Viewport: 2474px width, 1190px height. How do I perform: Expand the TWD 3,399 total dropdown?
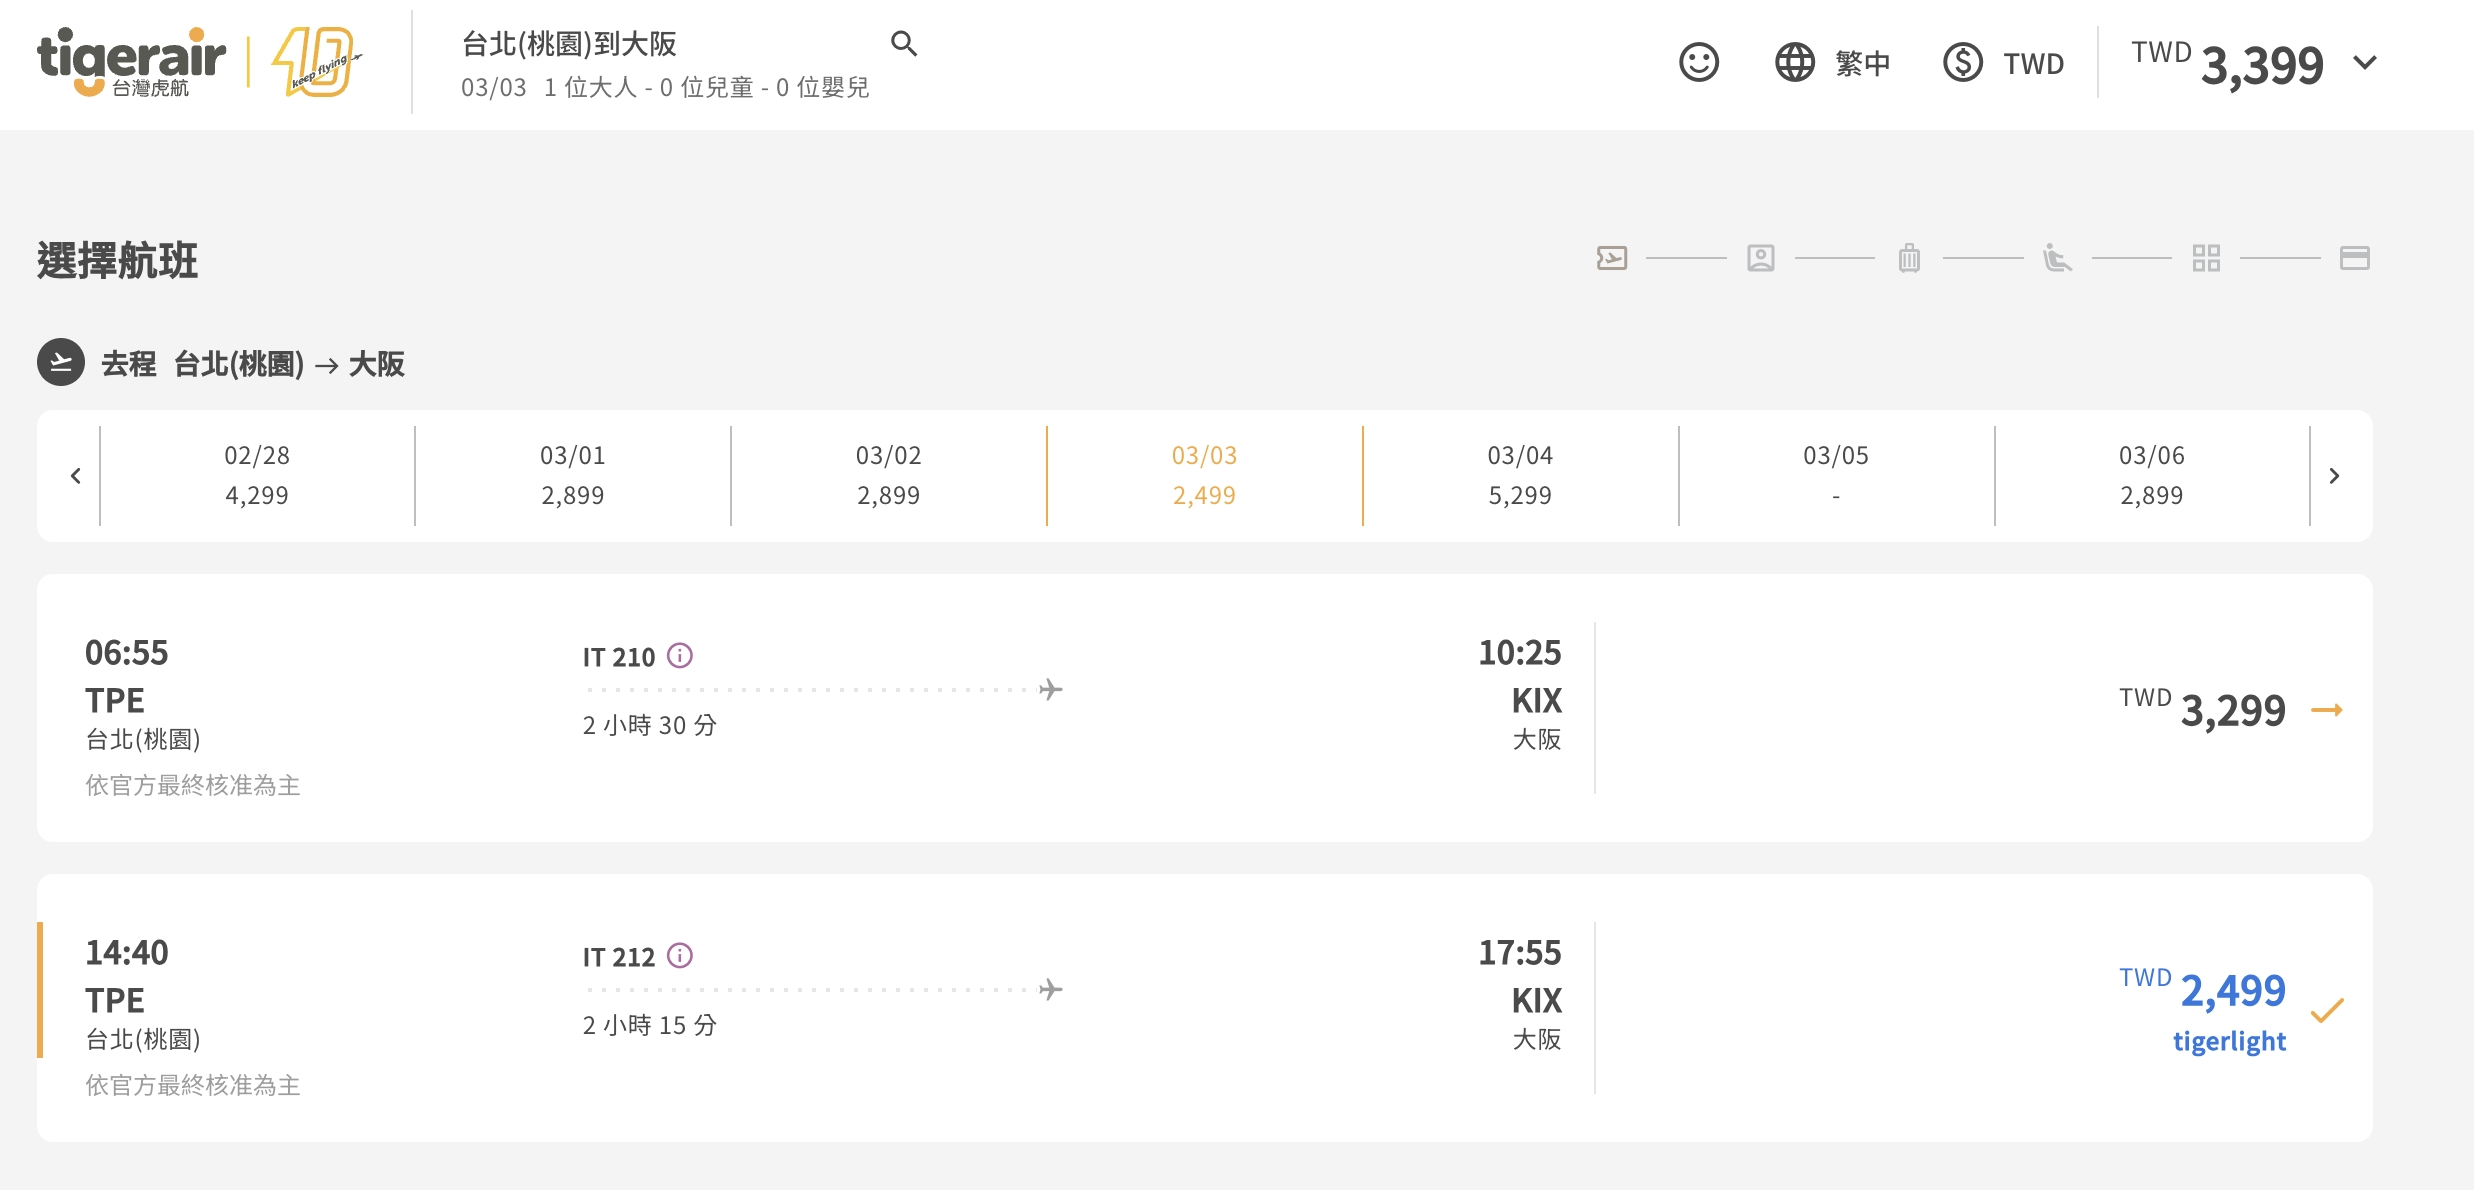[x=2365, y=63]
